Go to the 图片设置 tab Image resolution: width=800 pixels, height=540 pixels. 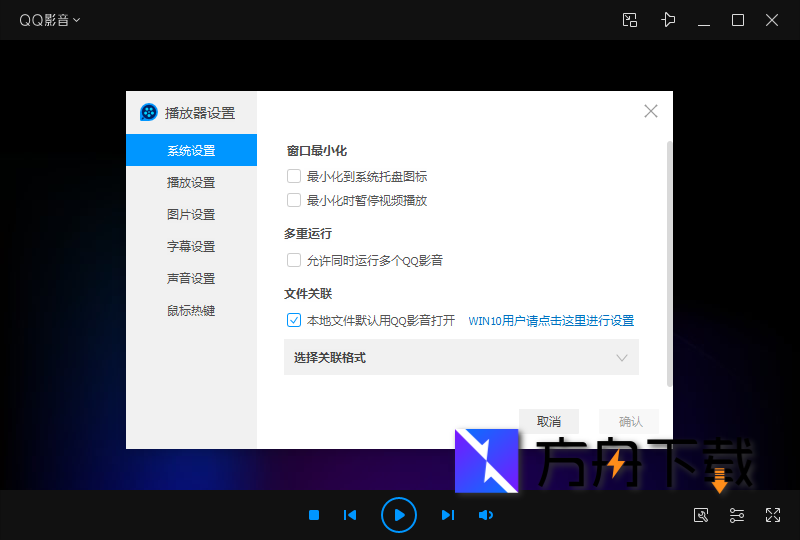coord(191,214)
